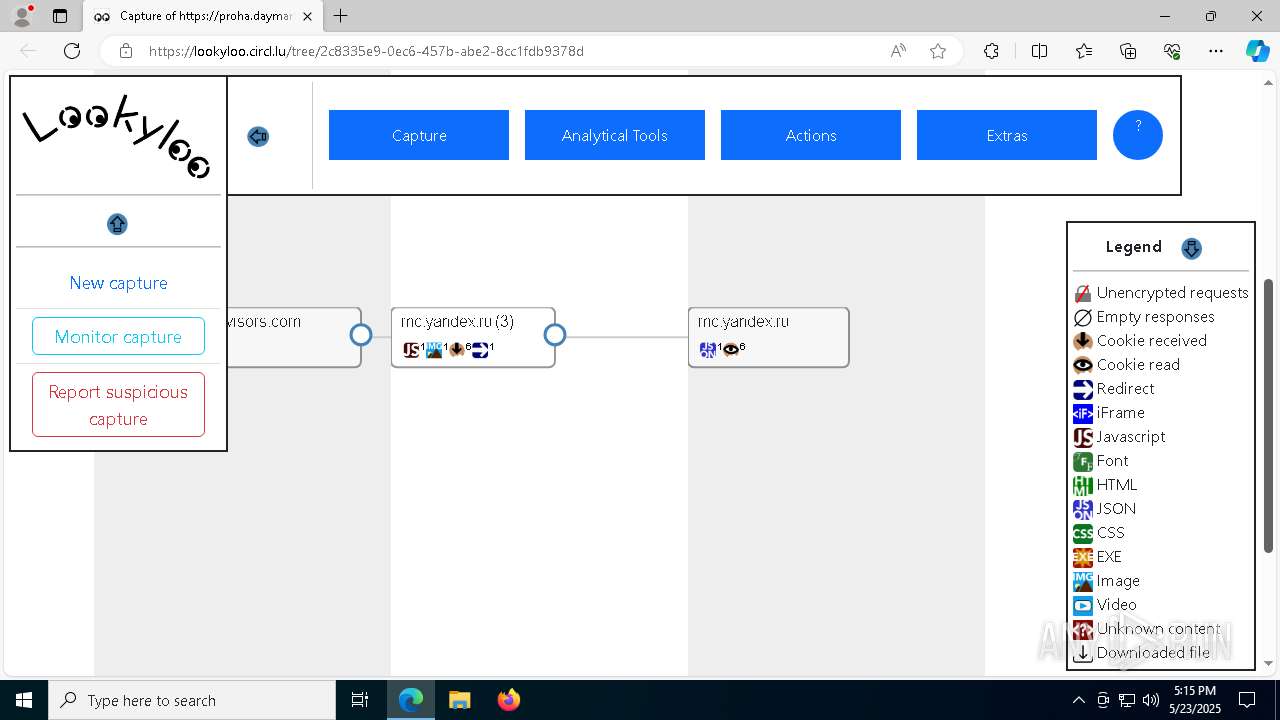Image resolution: width=1280 pixels, height=720 pixels.
Task: Open Browser essentials heart icon
Action: click(1172, 51)
